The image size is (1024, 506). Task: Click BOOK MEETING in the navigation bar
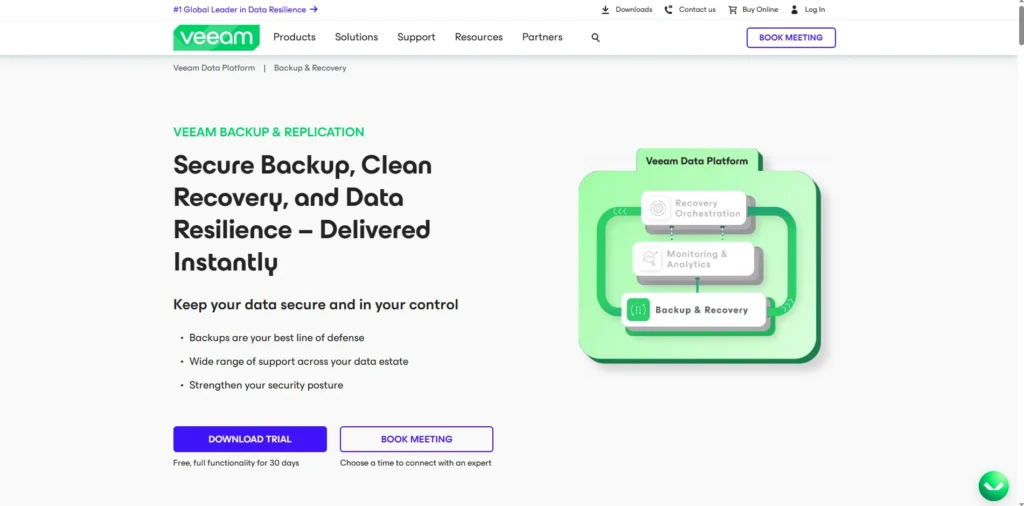click(x=791, y=38)
